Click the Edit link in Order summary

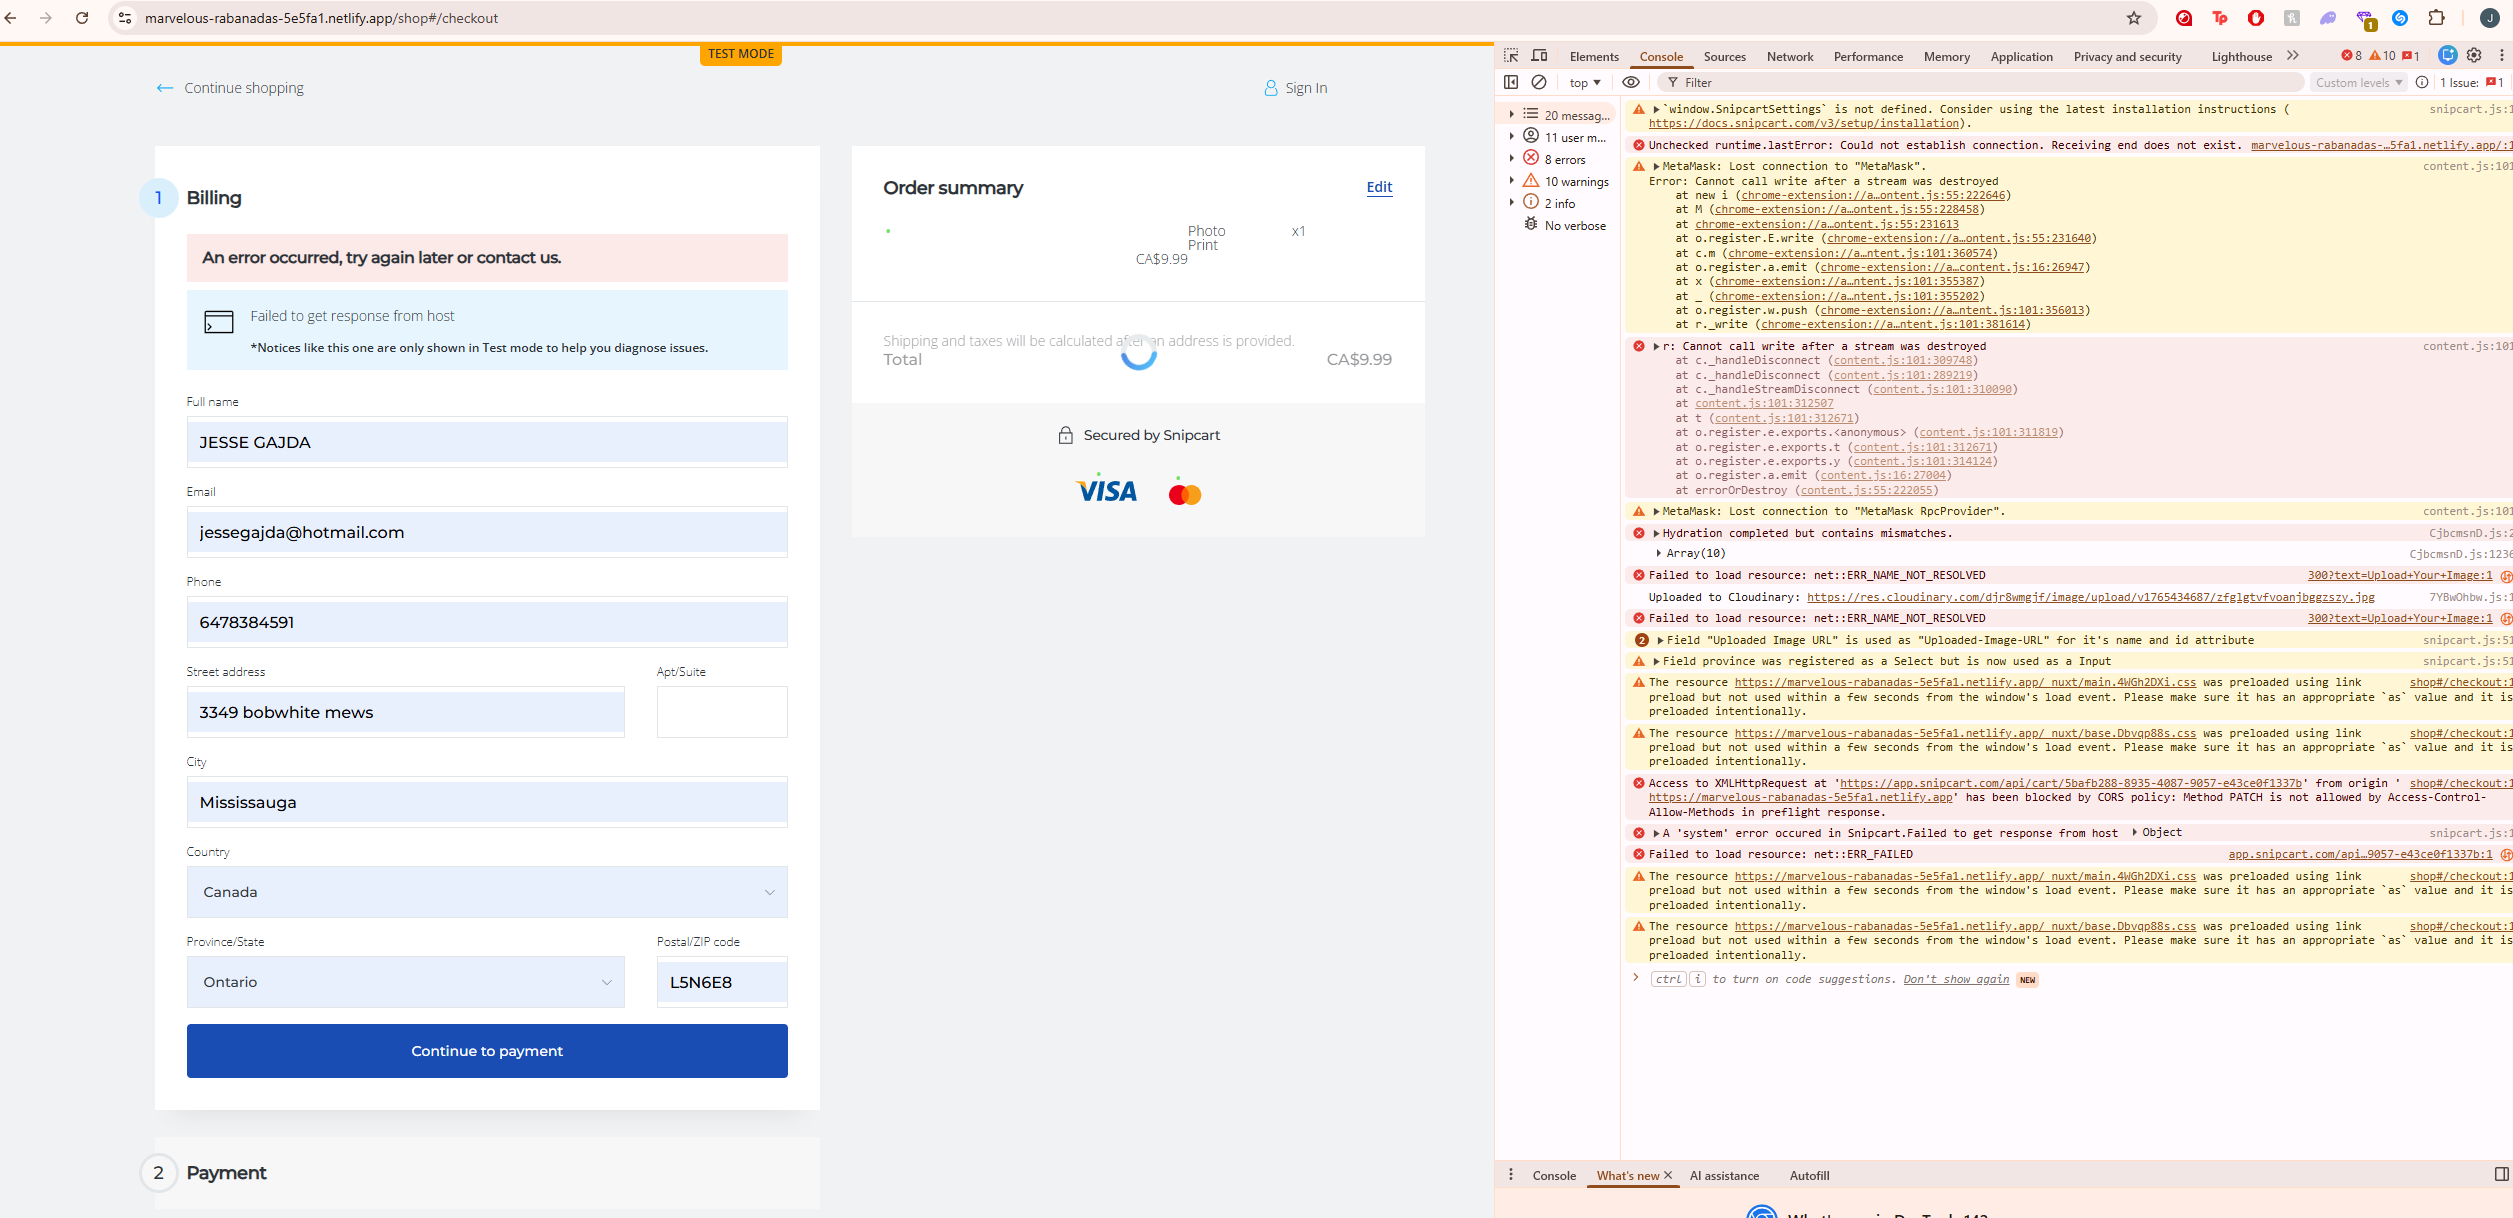[1379, 187]
